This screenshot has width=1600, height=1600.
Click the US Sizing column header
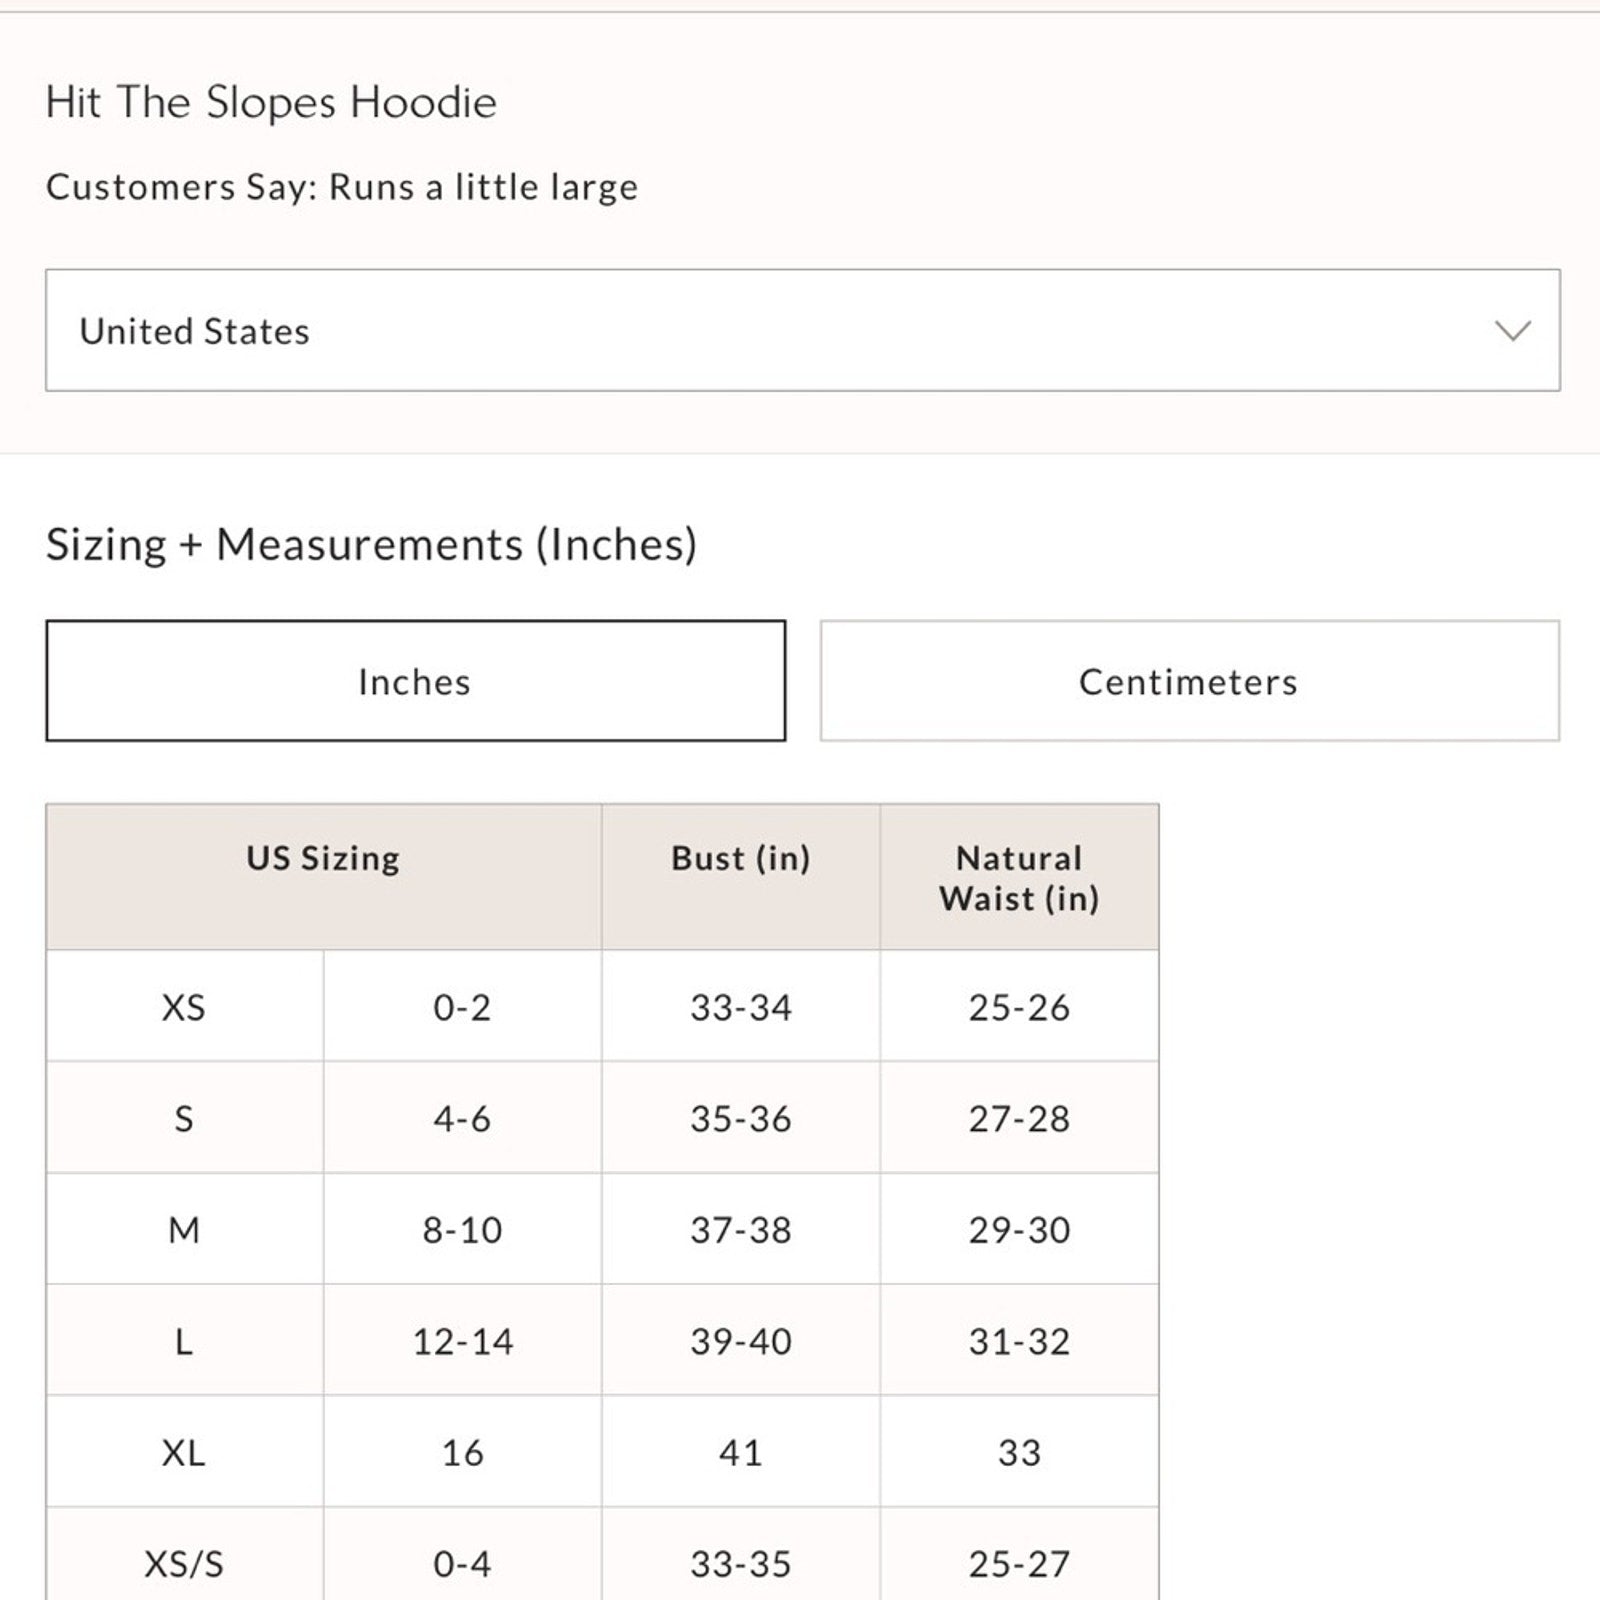click(x=323, y=859)
